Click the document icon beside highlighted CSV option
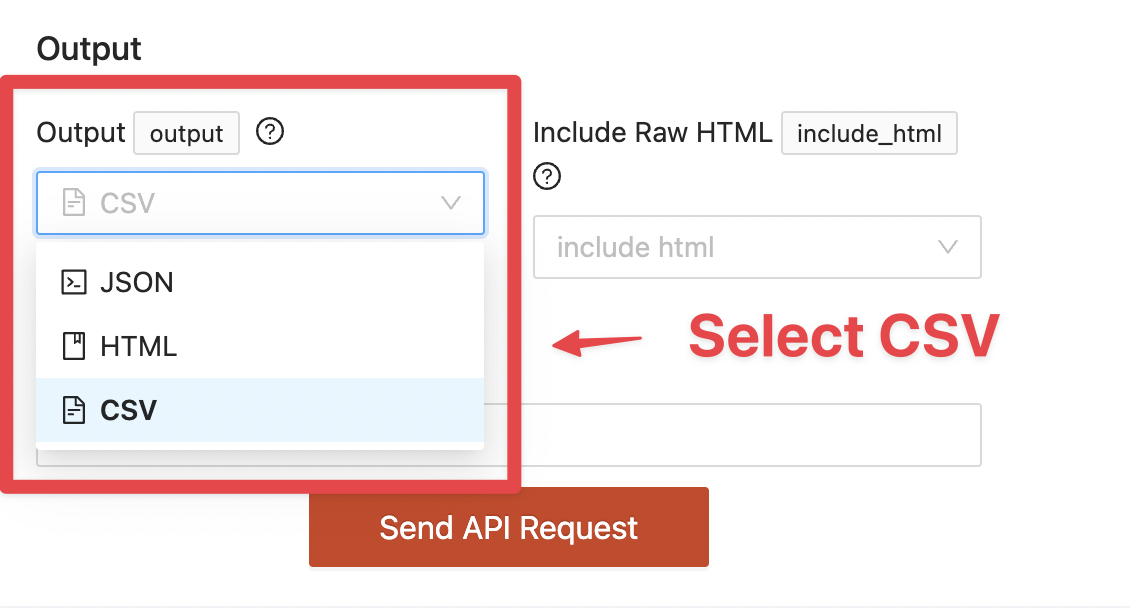 (74, 410)
